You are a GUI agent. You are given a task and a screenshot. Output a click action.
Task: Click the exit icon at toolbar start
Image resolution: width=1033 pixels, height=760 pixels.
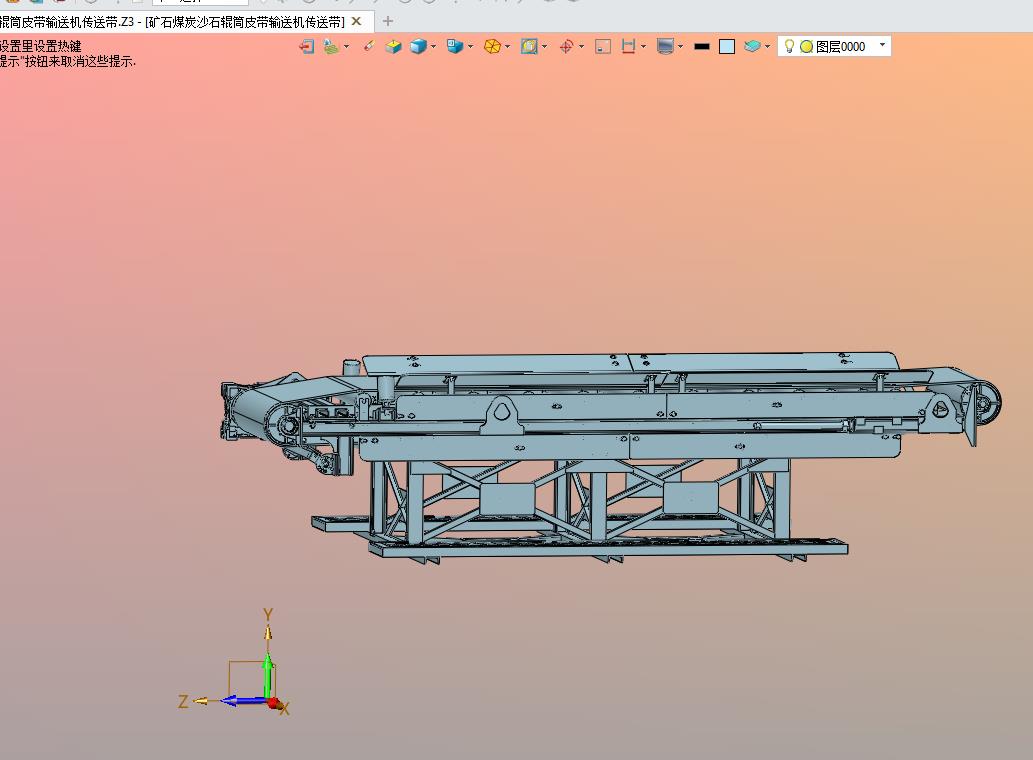(307, 46)
